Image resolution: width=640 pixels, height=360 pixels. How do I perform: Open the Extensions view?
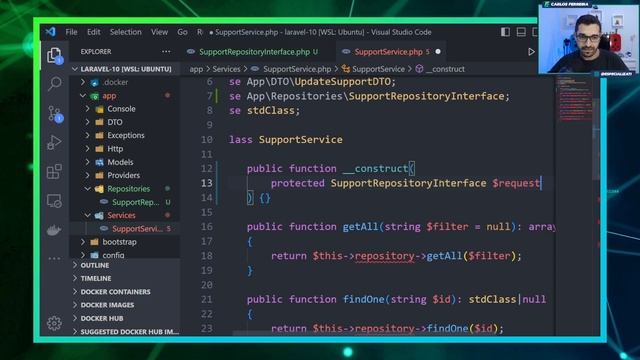coord(54,171)
